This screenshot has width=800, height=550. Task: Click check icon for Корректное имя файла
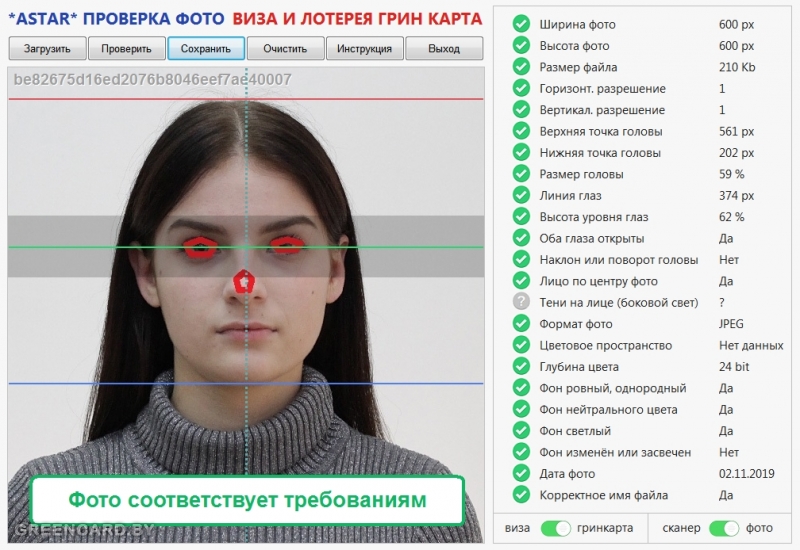point(521,495)
